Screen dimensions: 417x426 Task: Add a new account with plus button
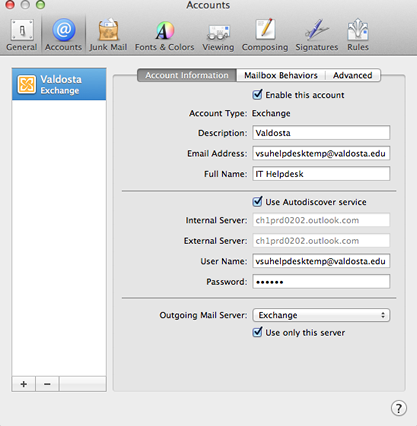pos(24,384)
